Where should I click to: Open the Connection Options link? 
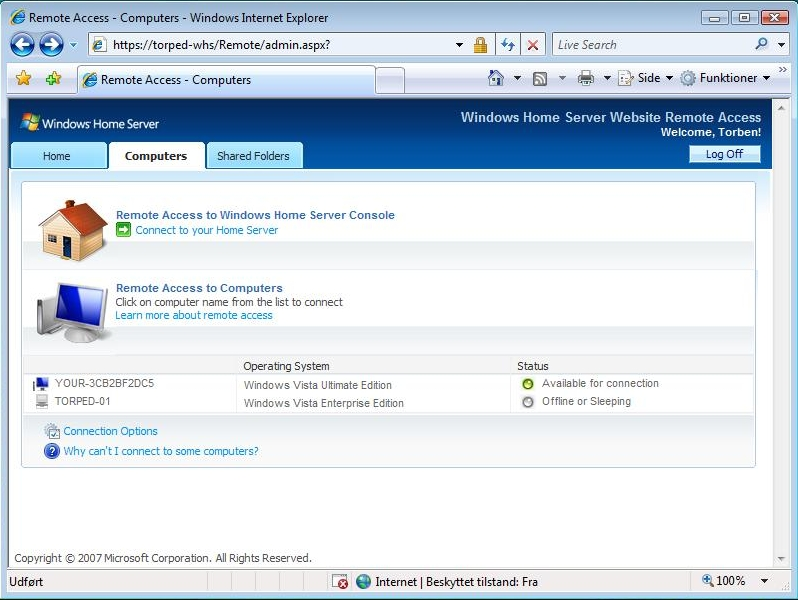pyautogui.click(x=110, y=431)
